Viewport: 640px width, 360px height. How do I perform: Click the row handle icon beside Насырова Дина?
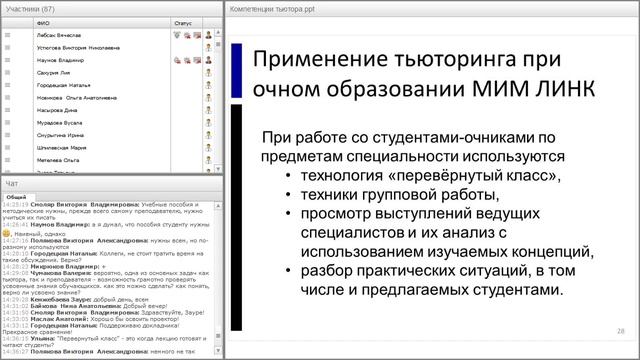click(x=7, y=110)
